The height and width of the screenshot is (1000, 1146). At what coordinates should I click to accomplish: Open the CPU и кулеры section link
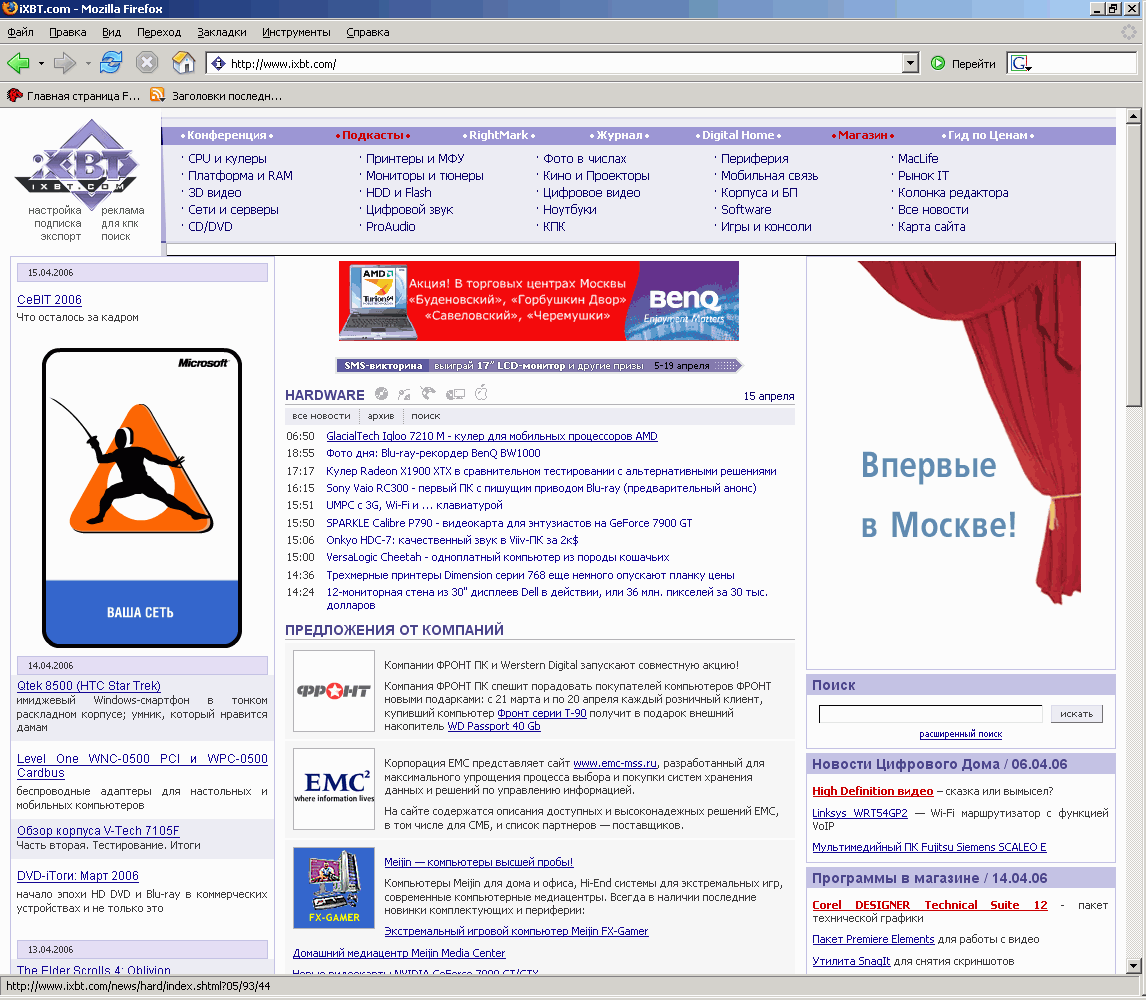click(227, 159)
